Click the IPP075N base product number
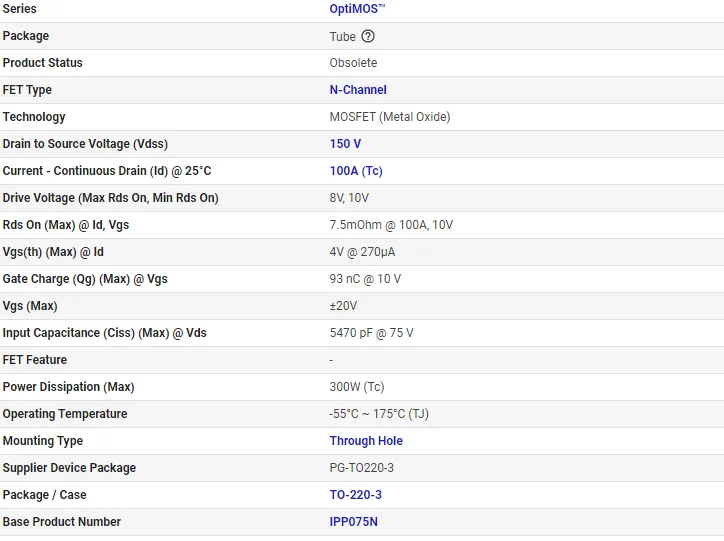Viewport: 724px width, 541px height. pos(354,522)
